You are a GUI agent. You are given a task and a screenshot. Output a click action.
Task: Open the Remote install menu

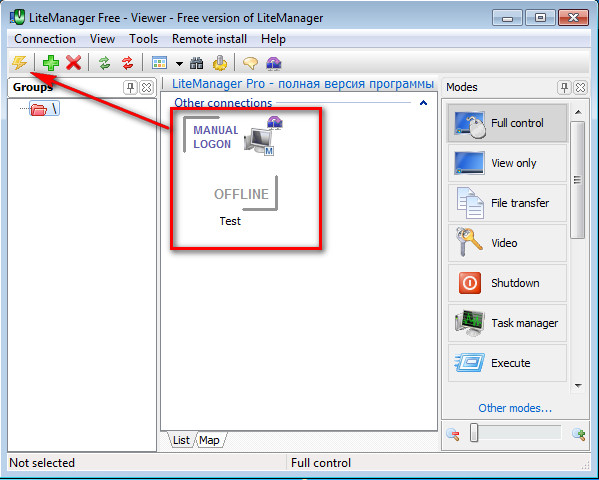click(209, 39)
